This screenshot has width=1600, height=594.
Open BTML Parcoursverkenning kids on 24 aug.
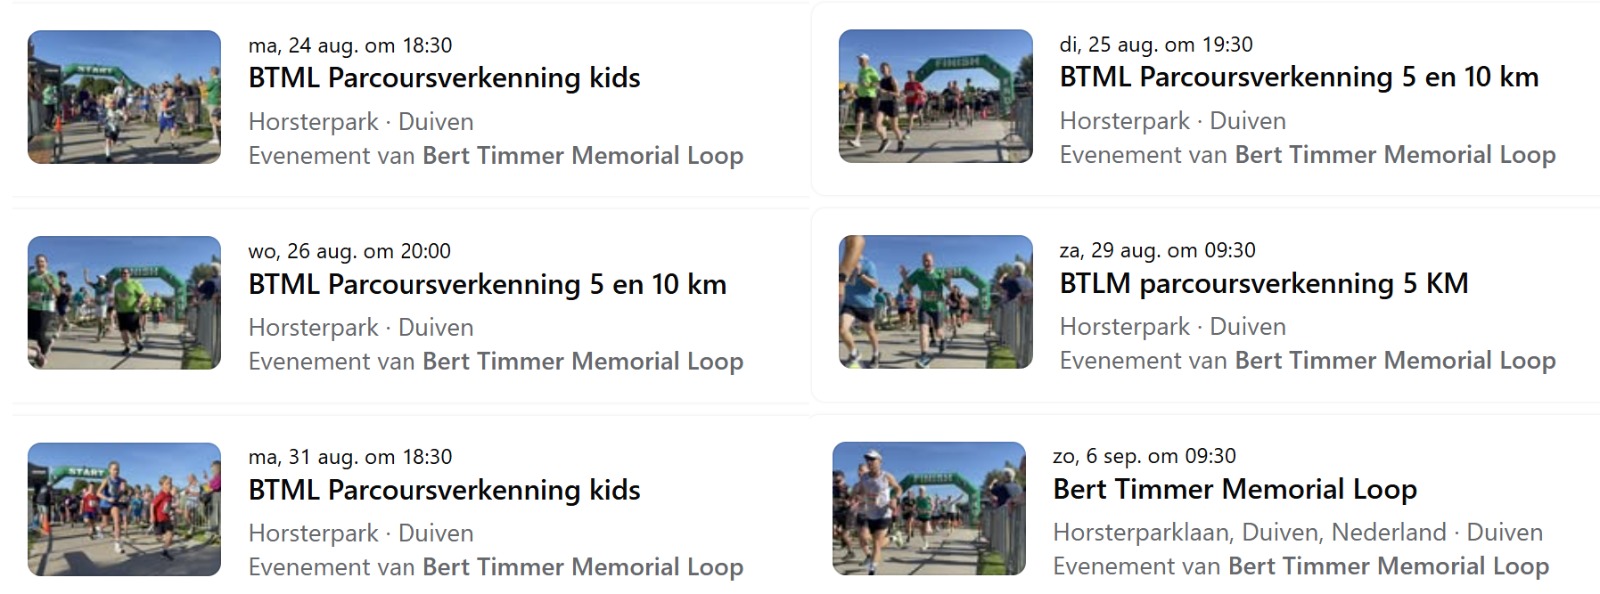click(444, 78)
